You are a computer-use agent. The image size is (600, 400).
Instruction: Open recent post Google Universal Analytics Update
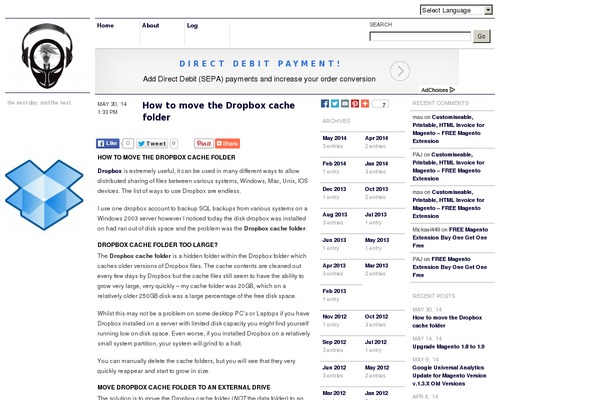pos(449,376)
